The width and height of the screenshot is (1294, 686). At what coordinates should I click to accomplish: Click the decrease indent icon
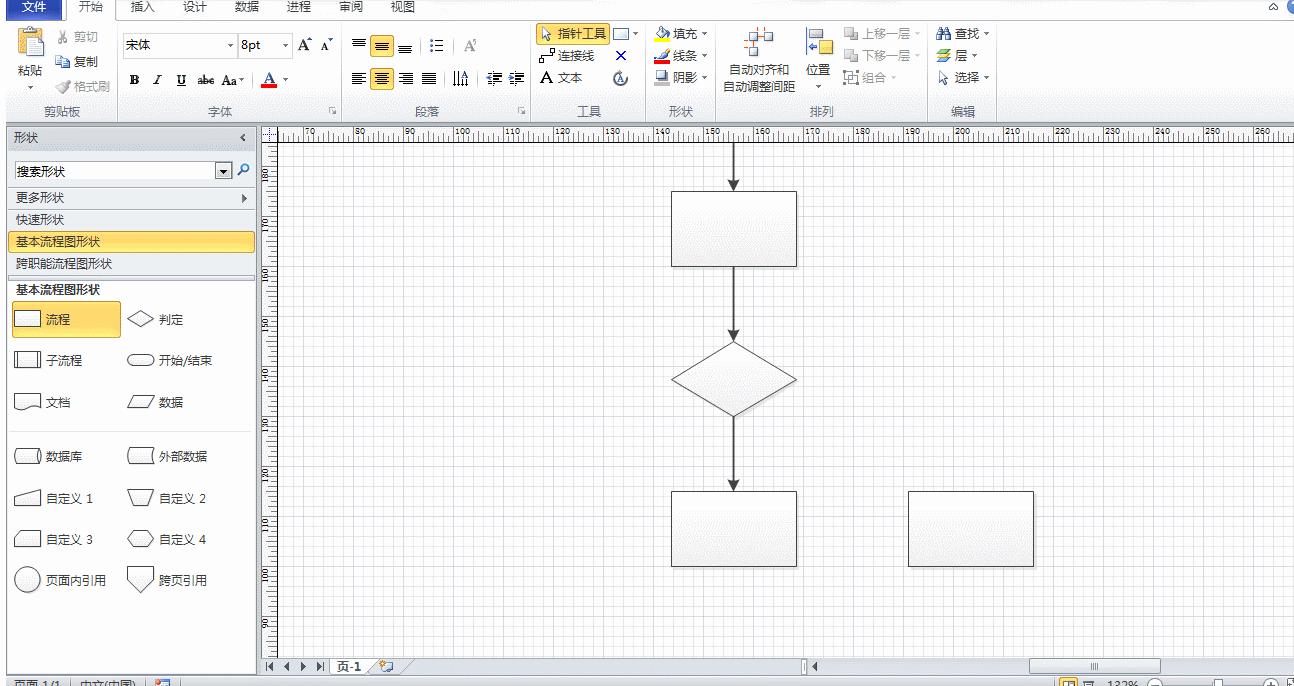[494, 79]
